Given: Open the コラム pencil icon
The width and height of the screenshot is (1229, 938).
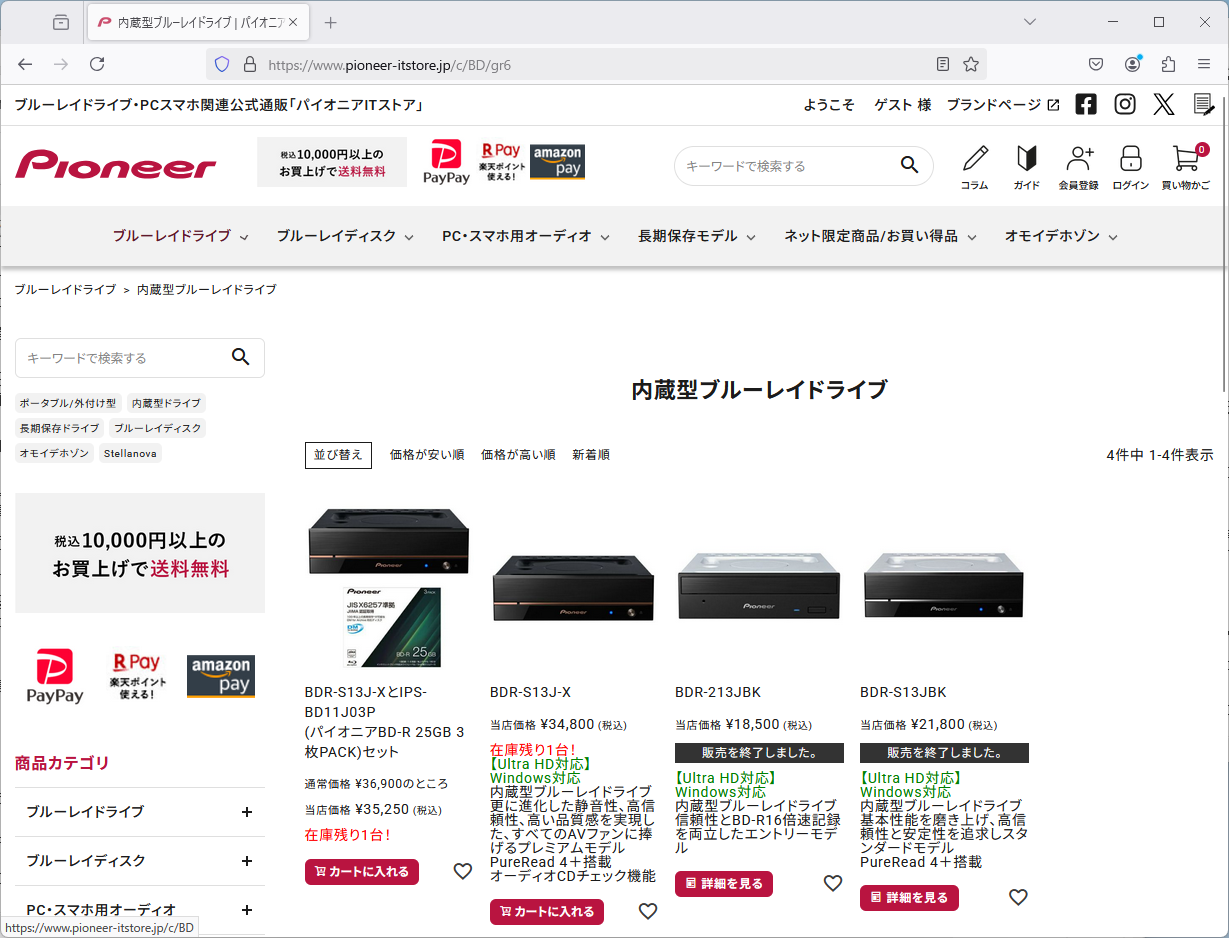Looking at the screenshot, I should [x=974, y=167].
